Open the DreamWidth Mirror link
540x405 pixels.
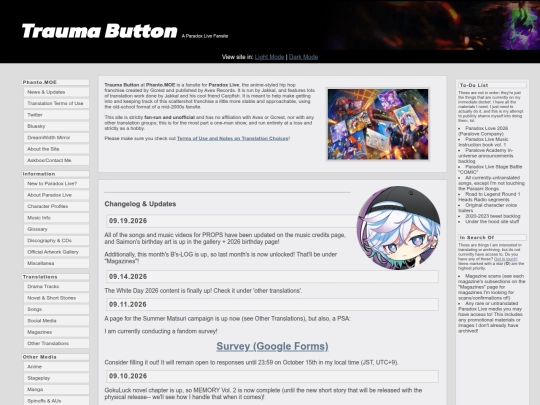pos(56,137)
